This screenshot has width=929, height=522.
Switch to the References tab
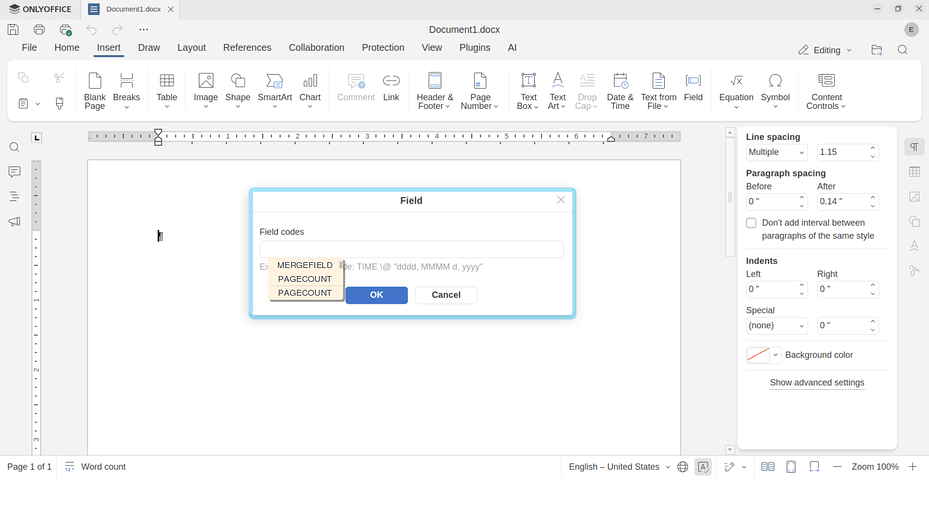[x=247, y=47]
